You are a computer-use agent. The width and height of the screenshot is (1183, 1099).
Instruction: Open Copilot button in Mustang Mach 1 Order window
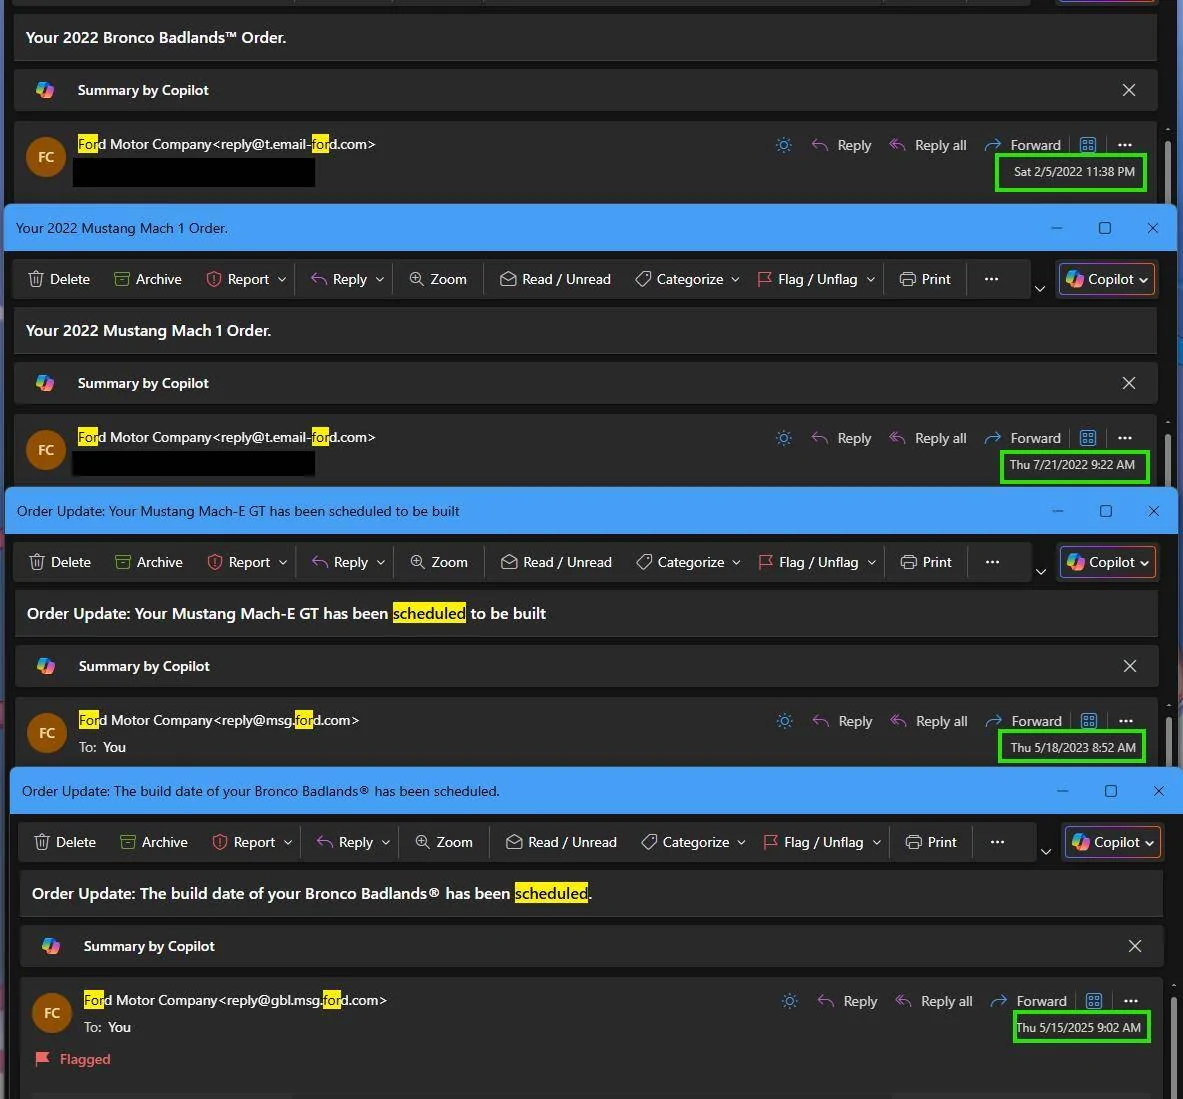[1107, 279]
